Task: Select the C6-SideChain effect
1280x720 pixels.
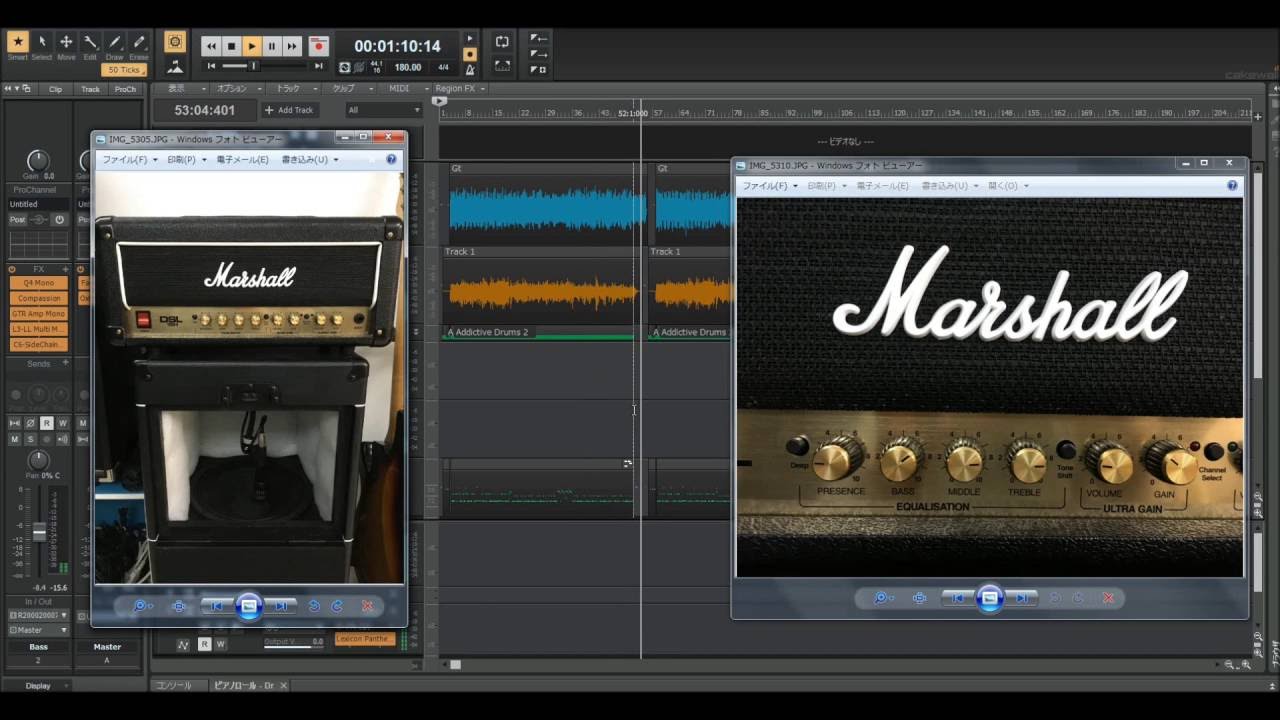Action: click(39, 344)
